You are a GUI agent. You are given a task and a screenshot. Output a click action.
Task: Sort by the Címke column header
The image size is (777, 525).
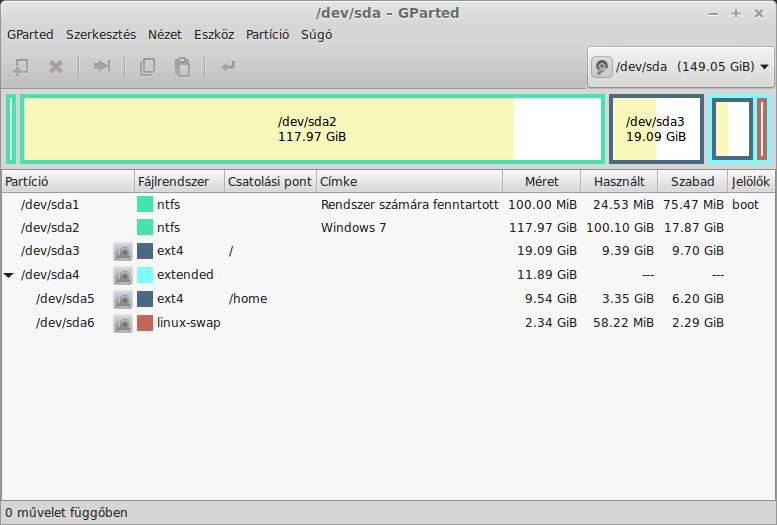(x=410, y=181)
